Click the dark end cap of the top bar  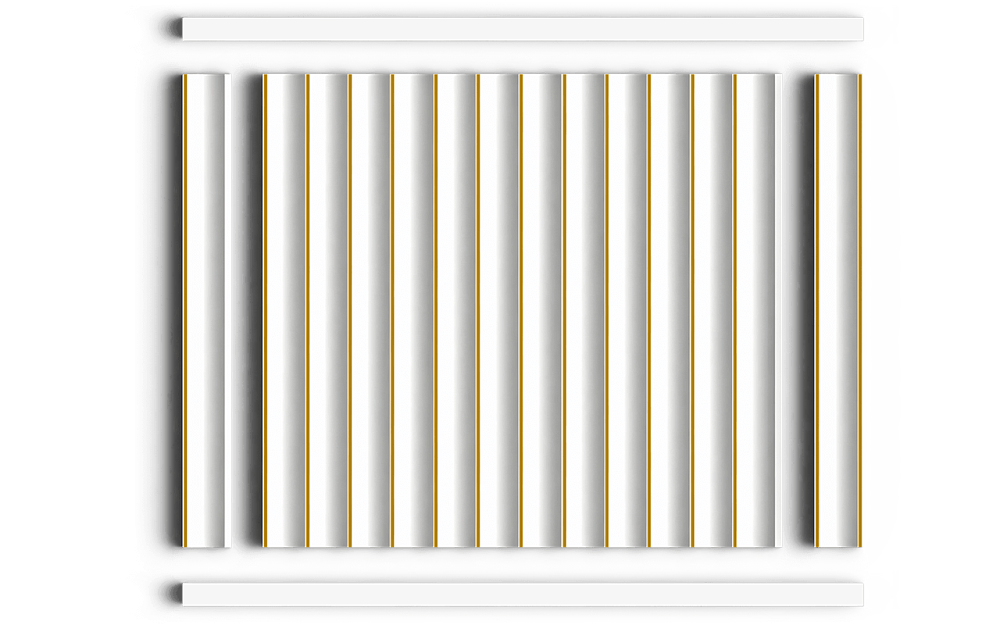[177, 29]
